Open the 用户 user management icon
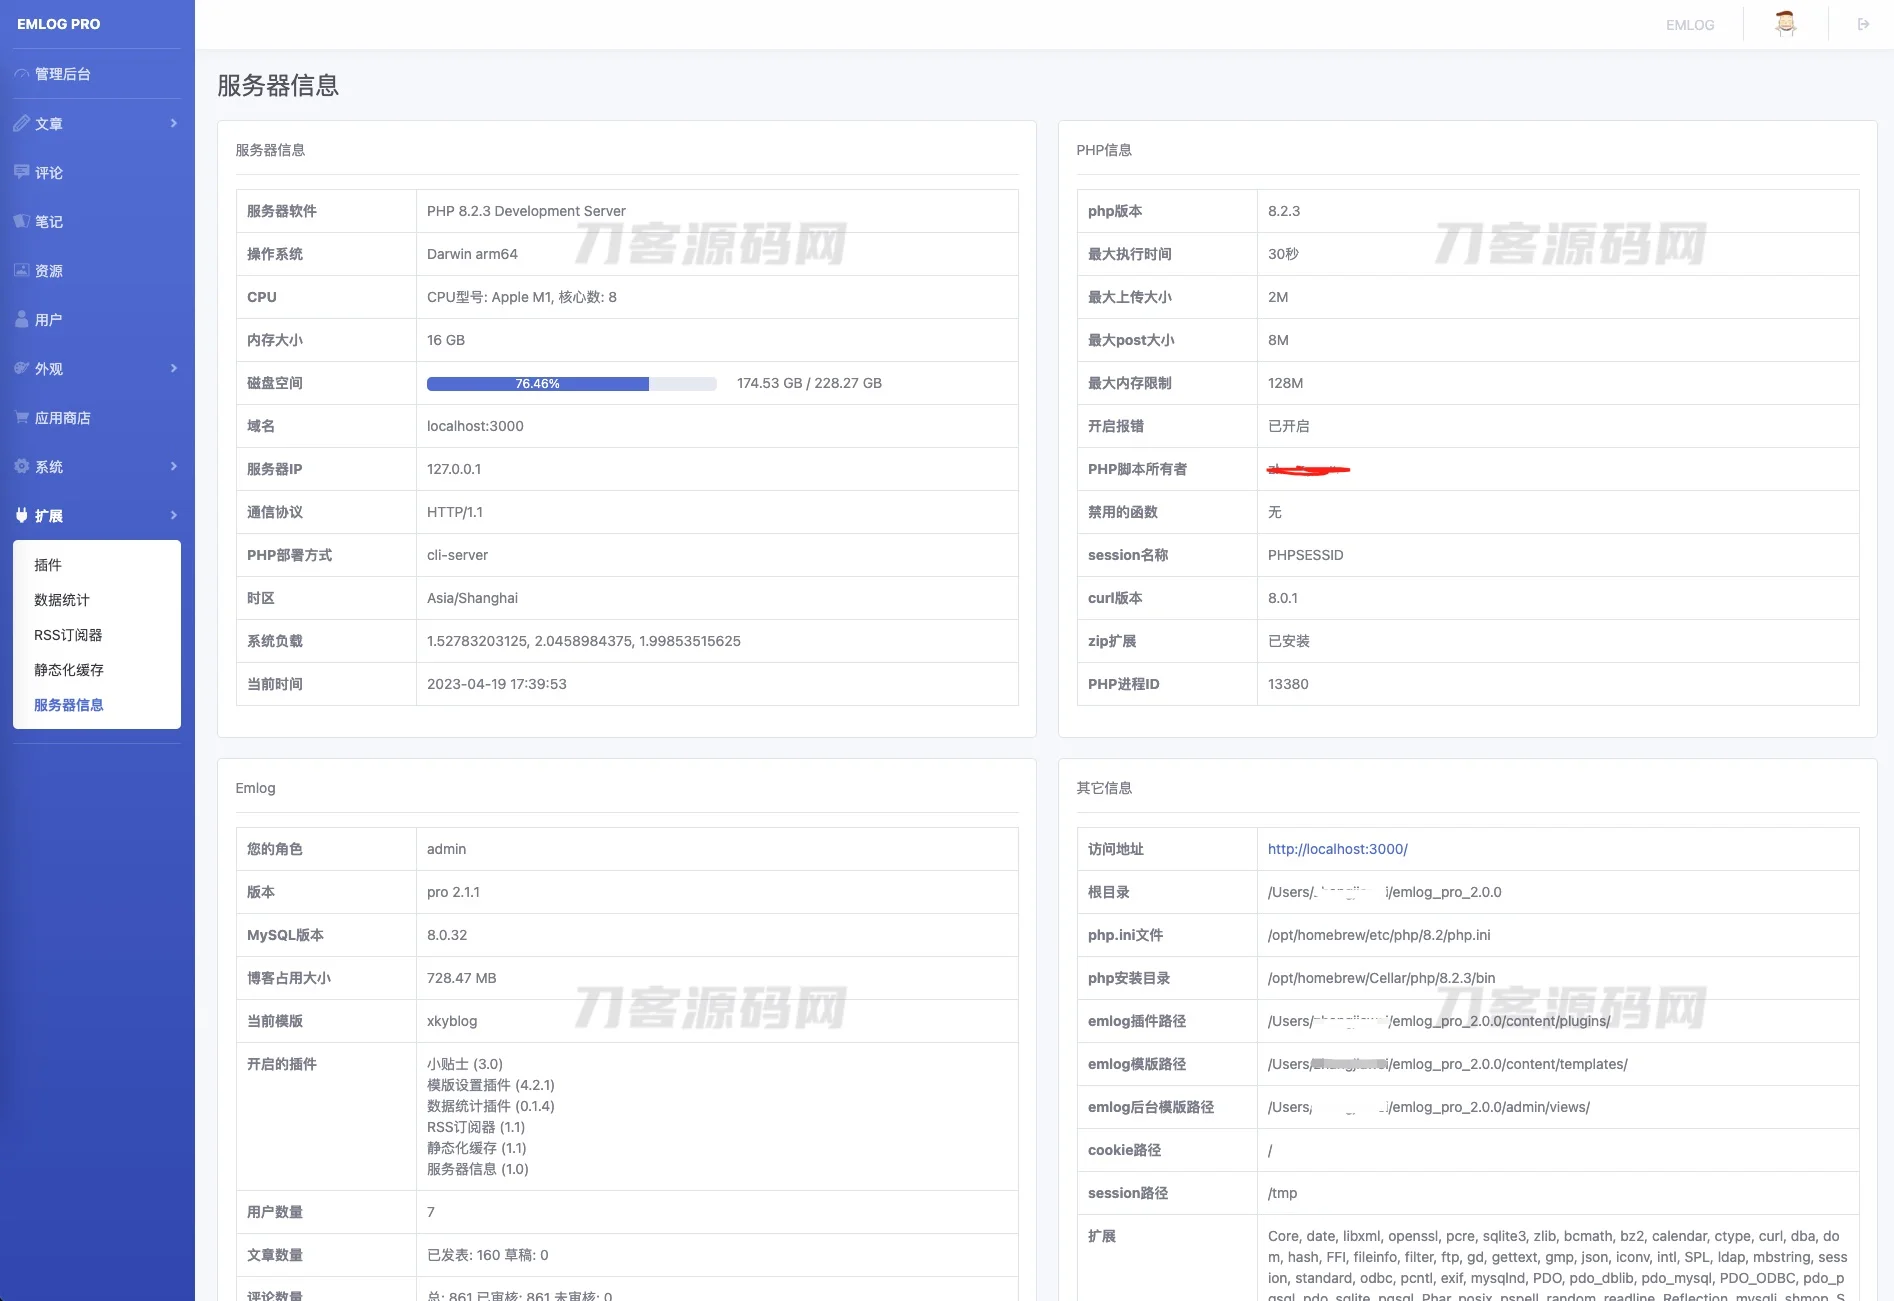This screenshot has width=1894, height=1301. click(21, 319)
